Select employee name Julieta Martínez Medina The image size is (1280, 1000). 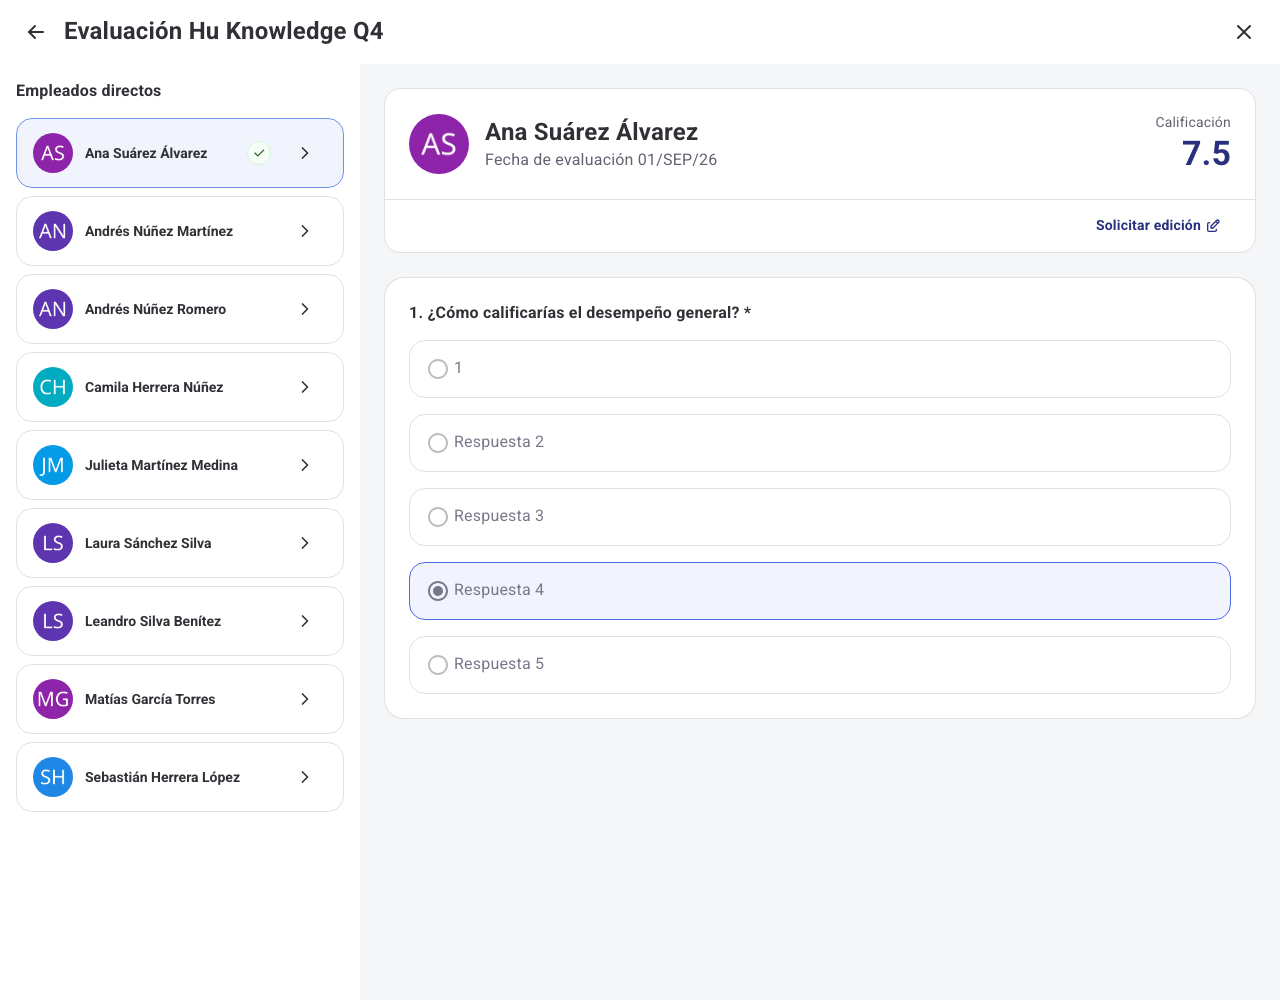pyautogui.click(x=161, y=465)
